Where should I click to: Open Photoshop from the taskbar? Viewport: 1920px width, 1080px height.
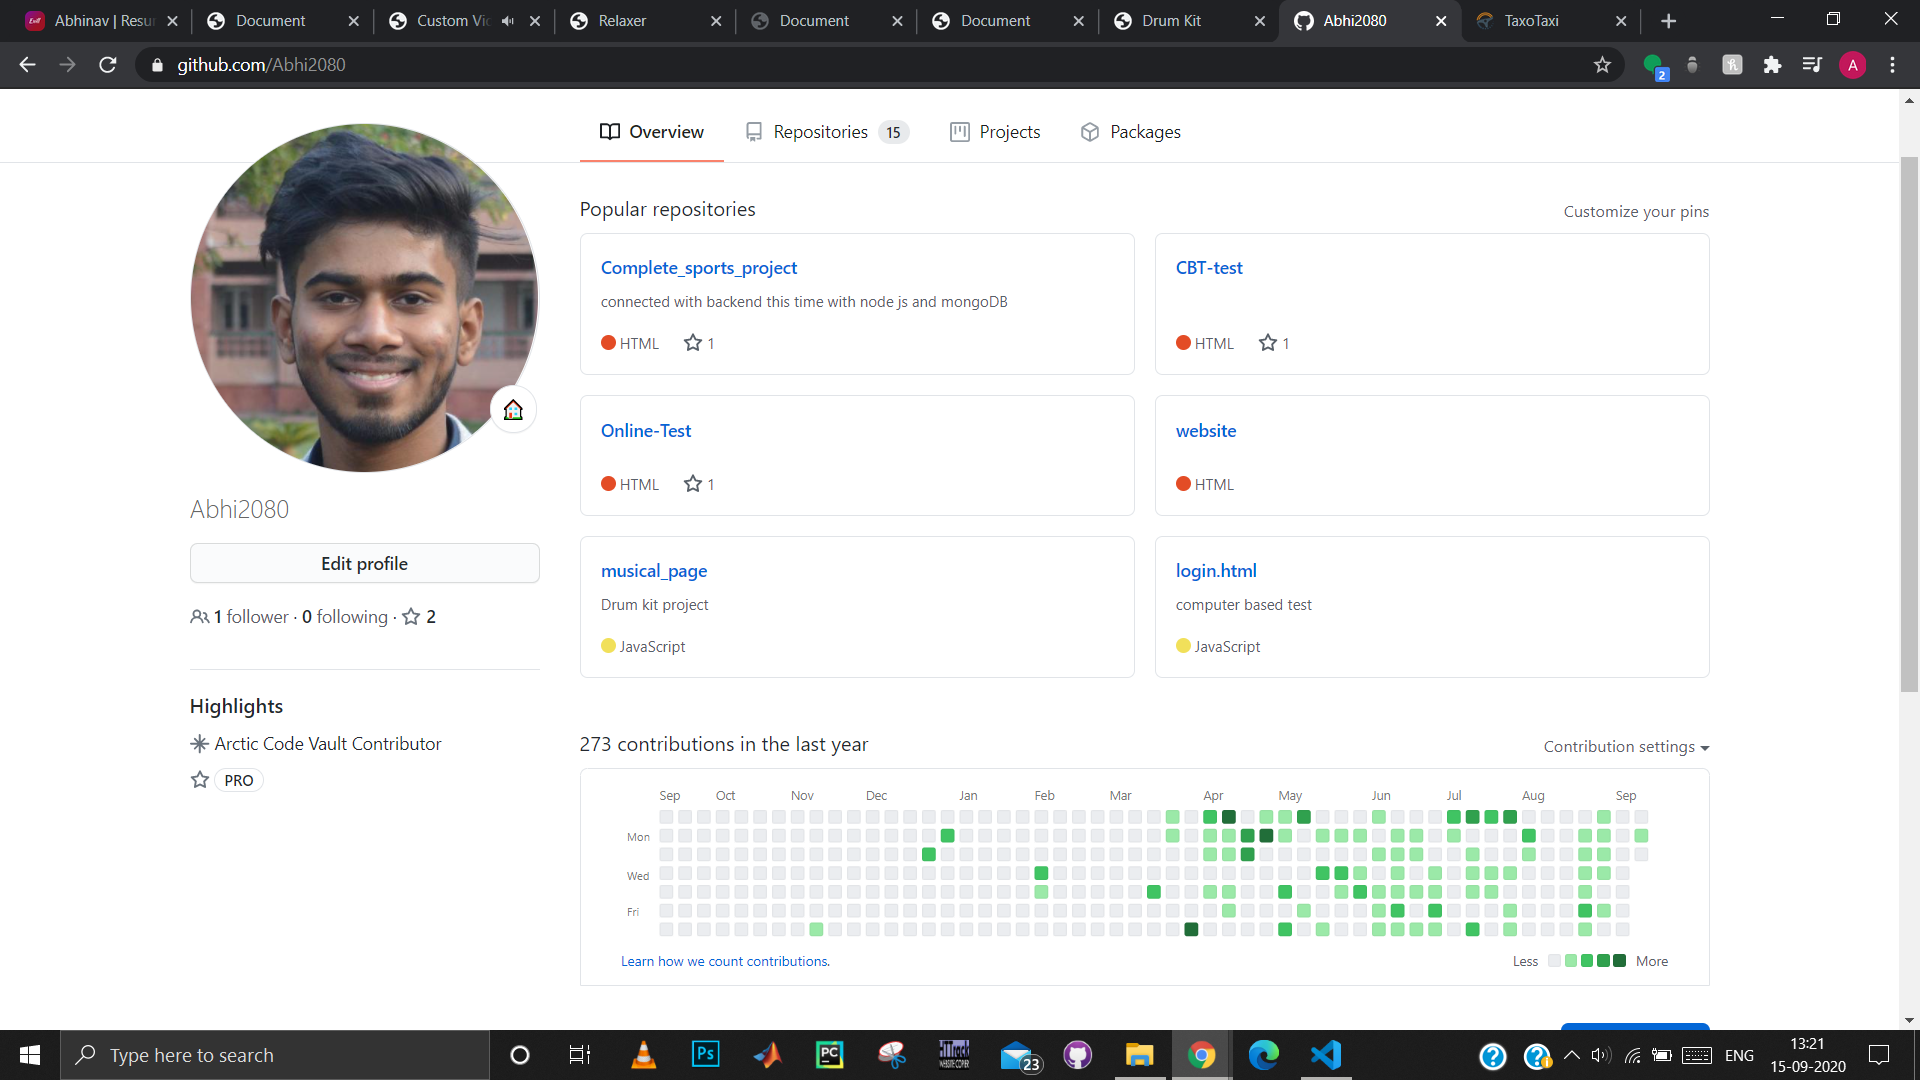click(706, 1055)
